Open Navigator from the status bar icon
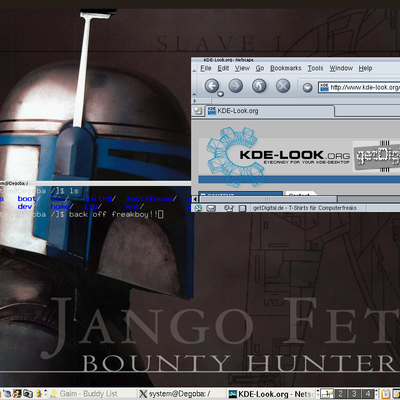Screen dimensions: 400x400 tap(198, 208)
